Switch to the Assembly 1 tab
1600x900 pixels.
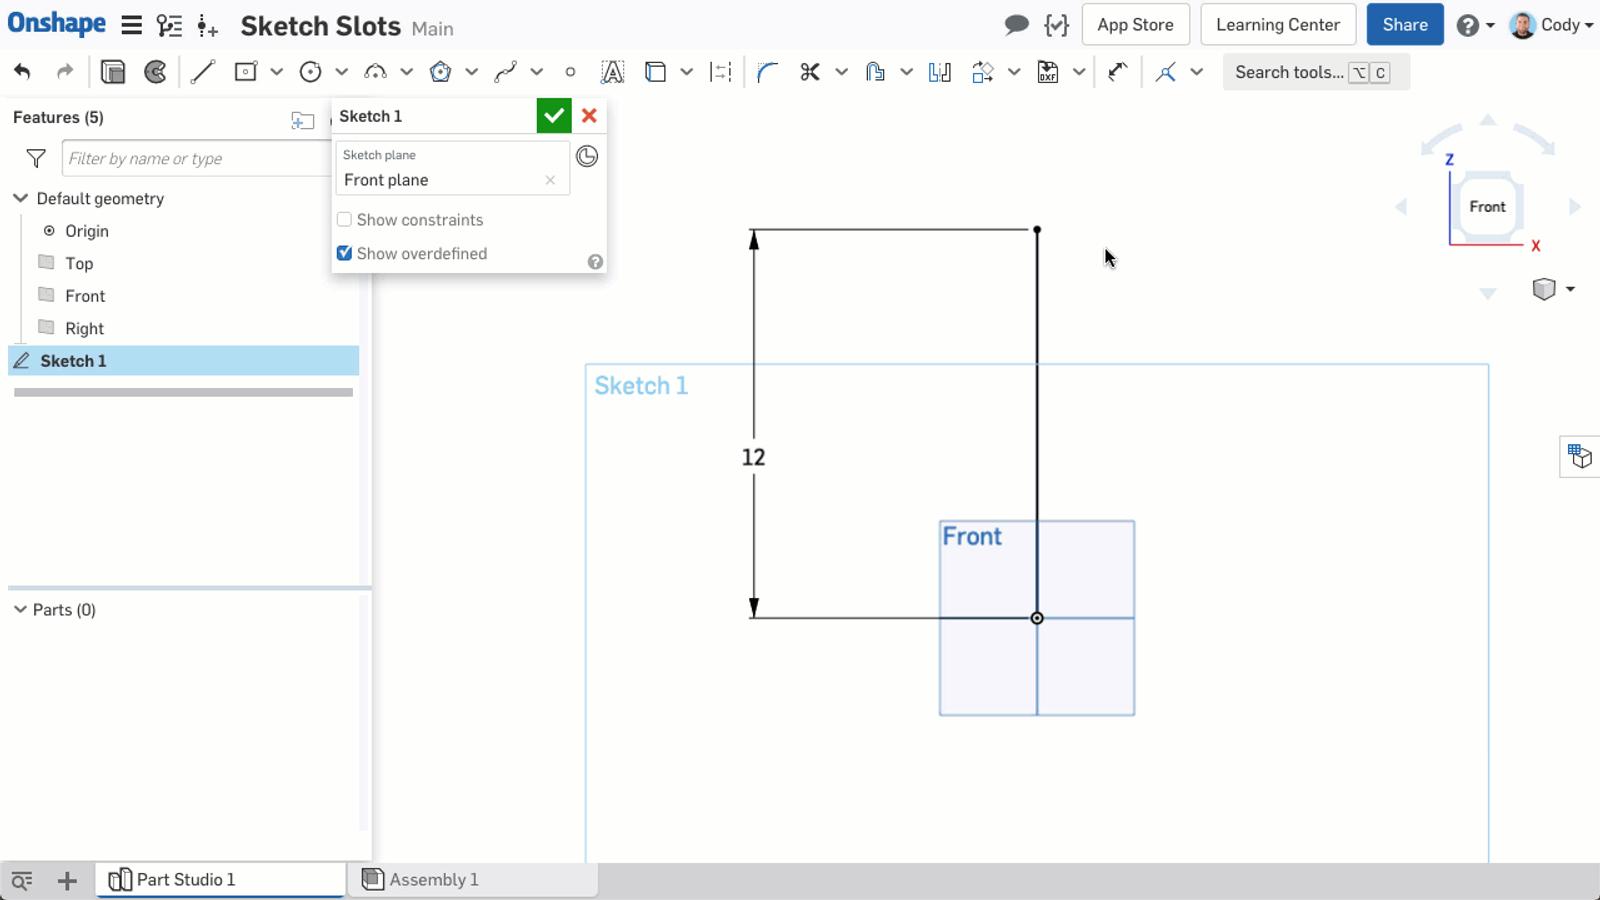(x=433, y=879)
